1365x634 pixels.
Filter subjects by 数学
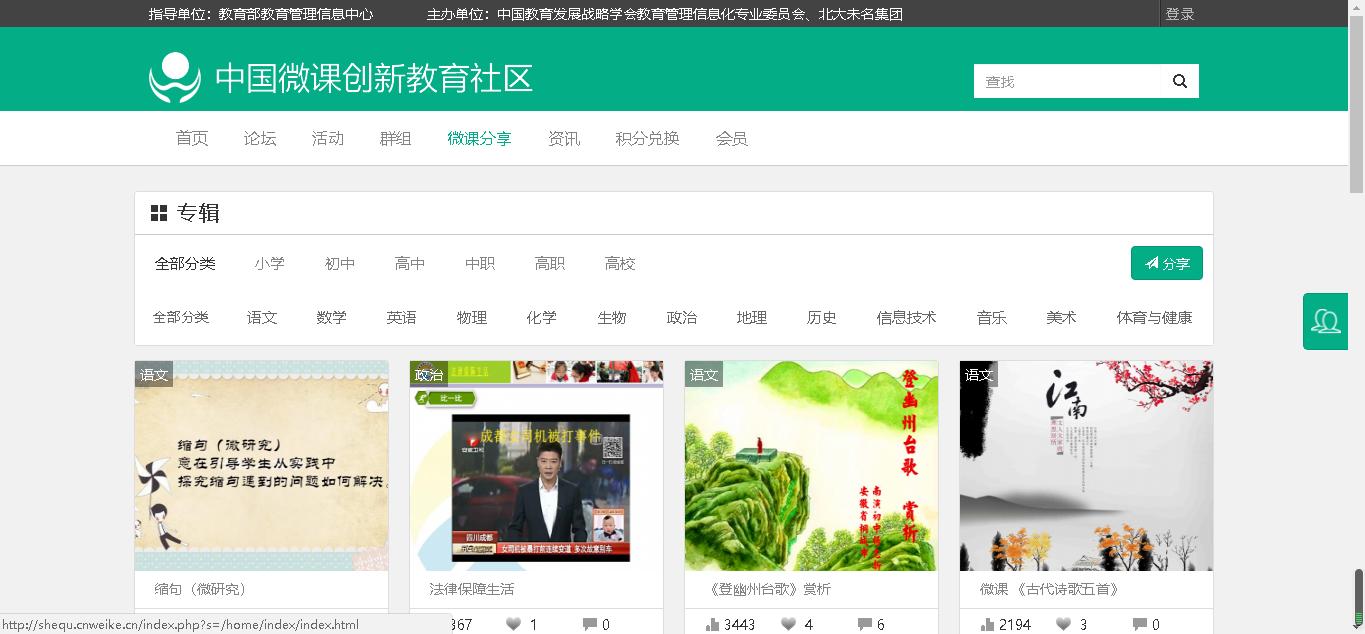coord(331,317)
